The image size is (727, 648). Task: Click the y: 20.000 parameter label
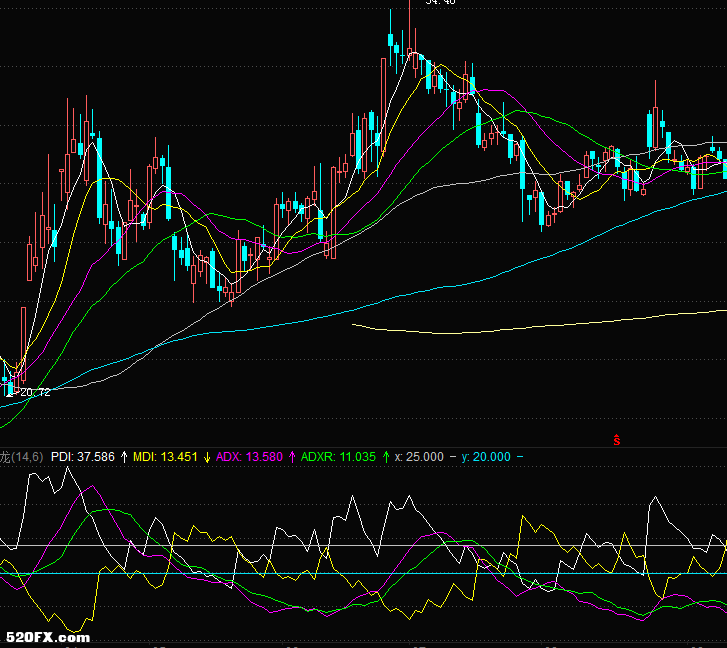486,457
